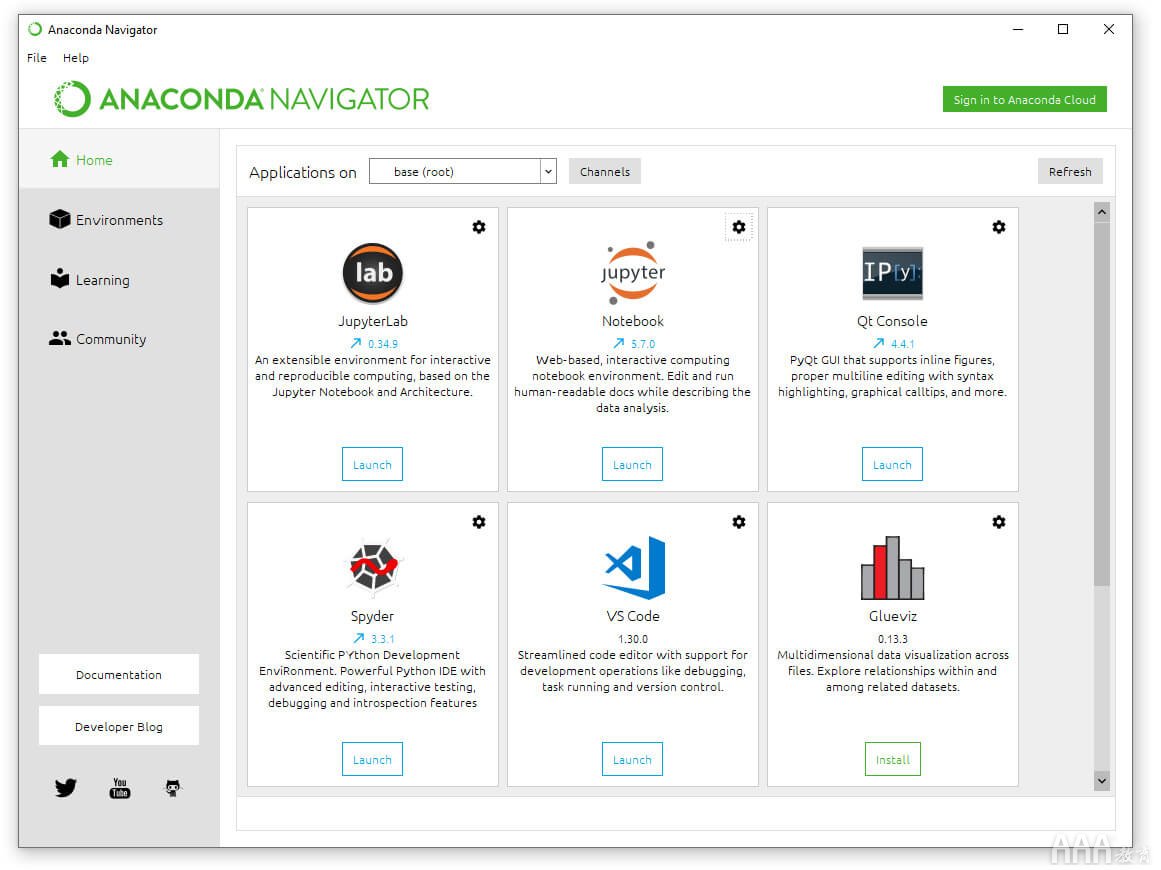1161x870 pixels.
Task: Click the Jupyter Notebook logo
Action: [x=633, y=272]
